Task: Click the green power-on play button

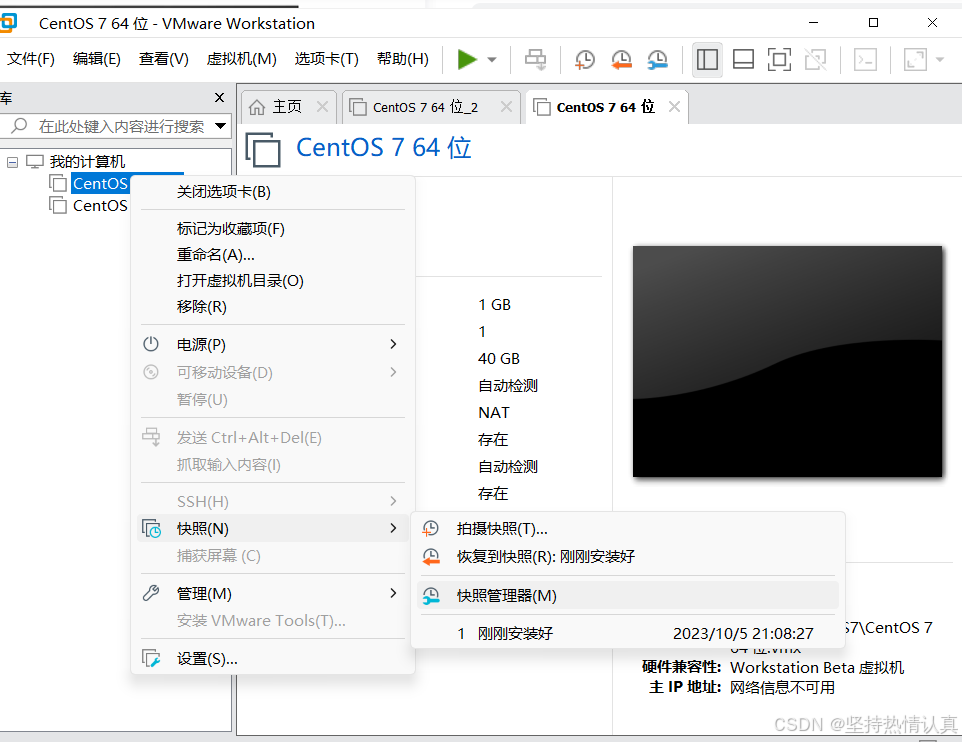Action: click(467, 60)
